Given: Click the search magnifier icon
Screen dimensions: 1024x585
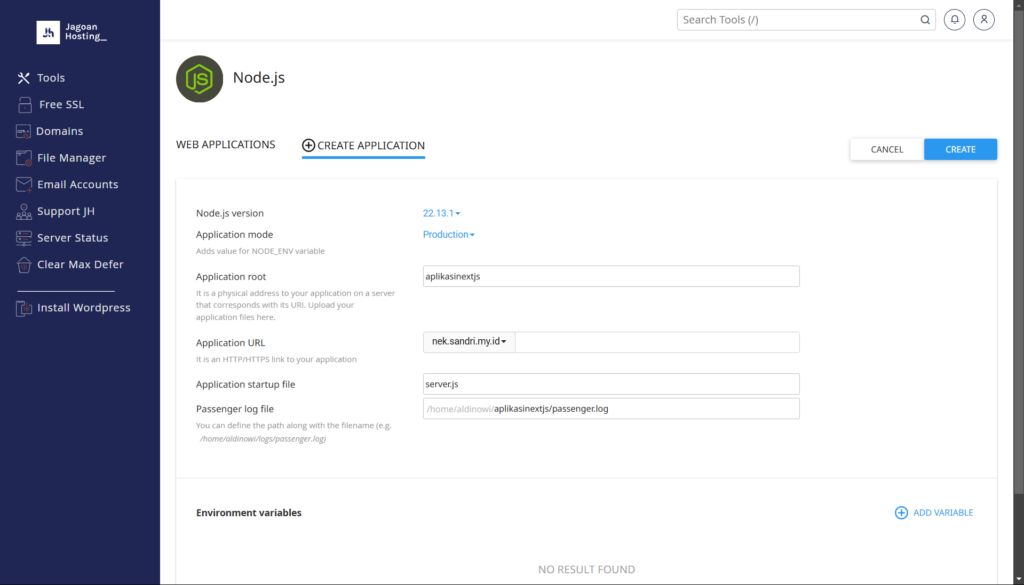Looking at the screenshot, I should pyautogui.click(x=925, y=20).
